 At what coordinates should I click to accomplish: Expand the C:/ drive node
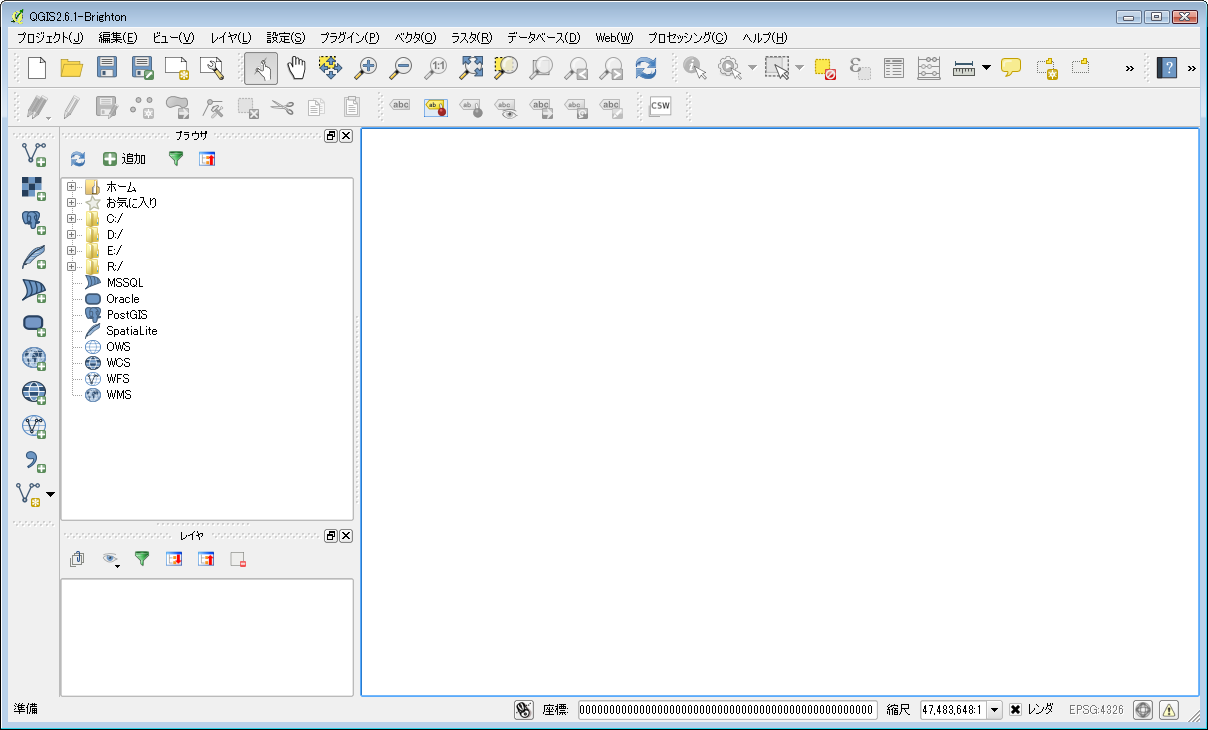(x=71, y=219)
